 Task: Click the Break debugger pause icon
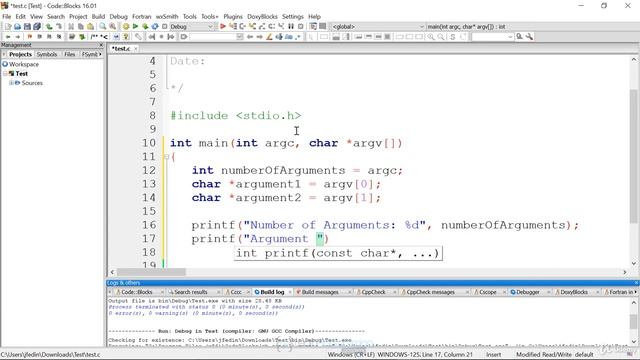click(x=291, y=27)
